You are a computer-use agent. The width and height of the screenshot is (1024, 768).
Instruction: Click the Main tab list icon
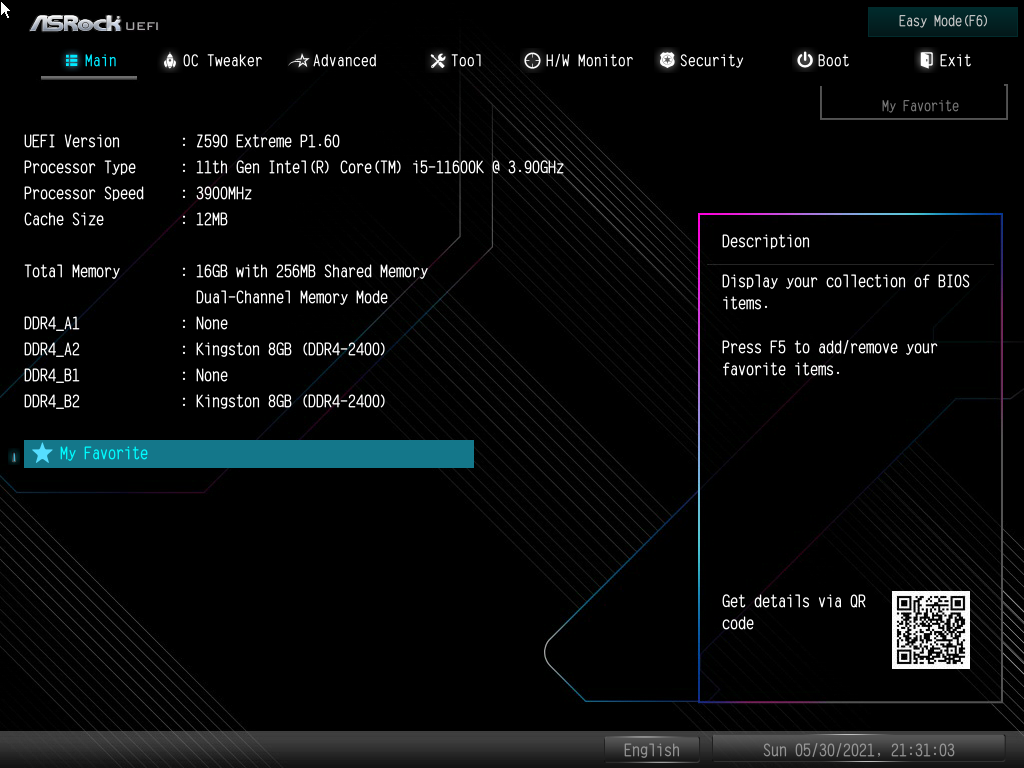tap(71, 61)
